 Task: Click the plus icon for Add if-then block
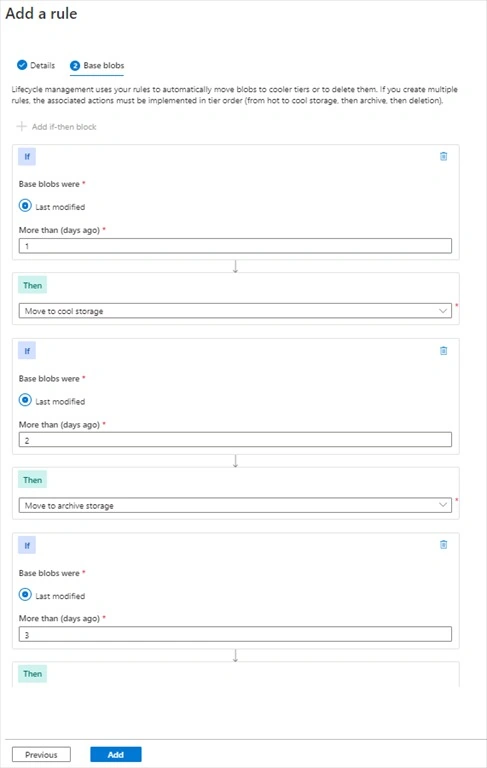(21, 126)
